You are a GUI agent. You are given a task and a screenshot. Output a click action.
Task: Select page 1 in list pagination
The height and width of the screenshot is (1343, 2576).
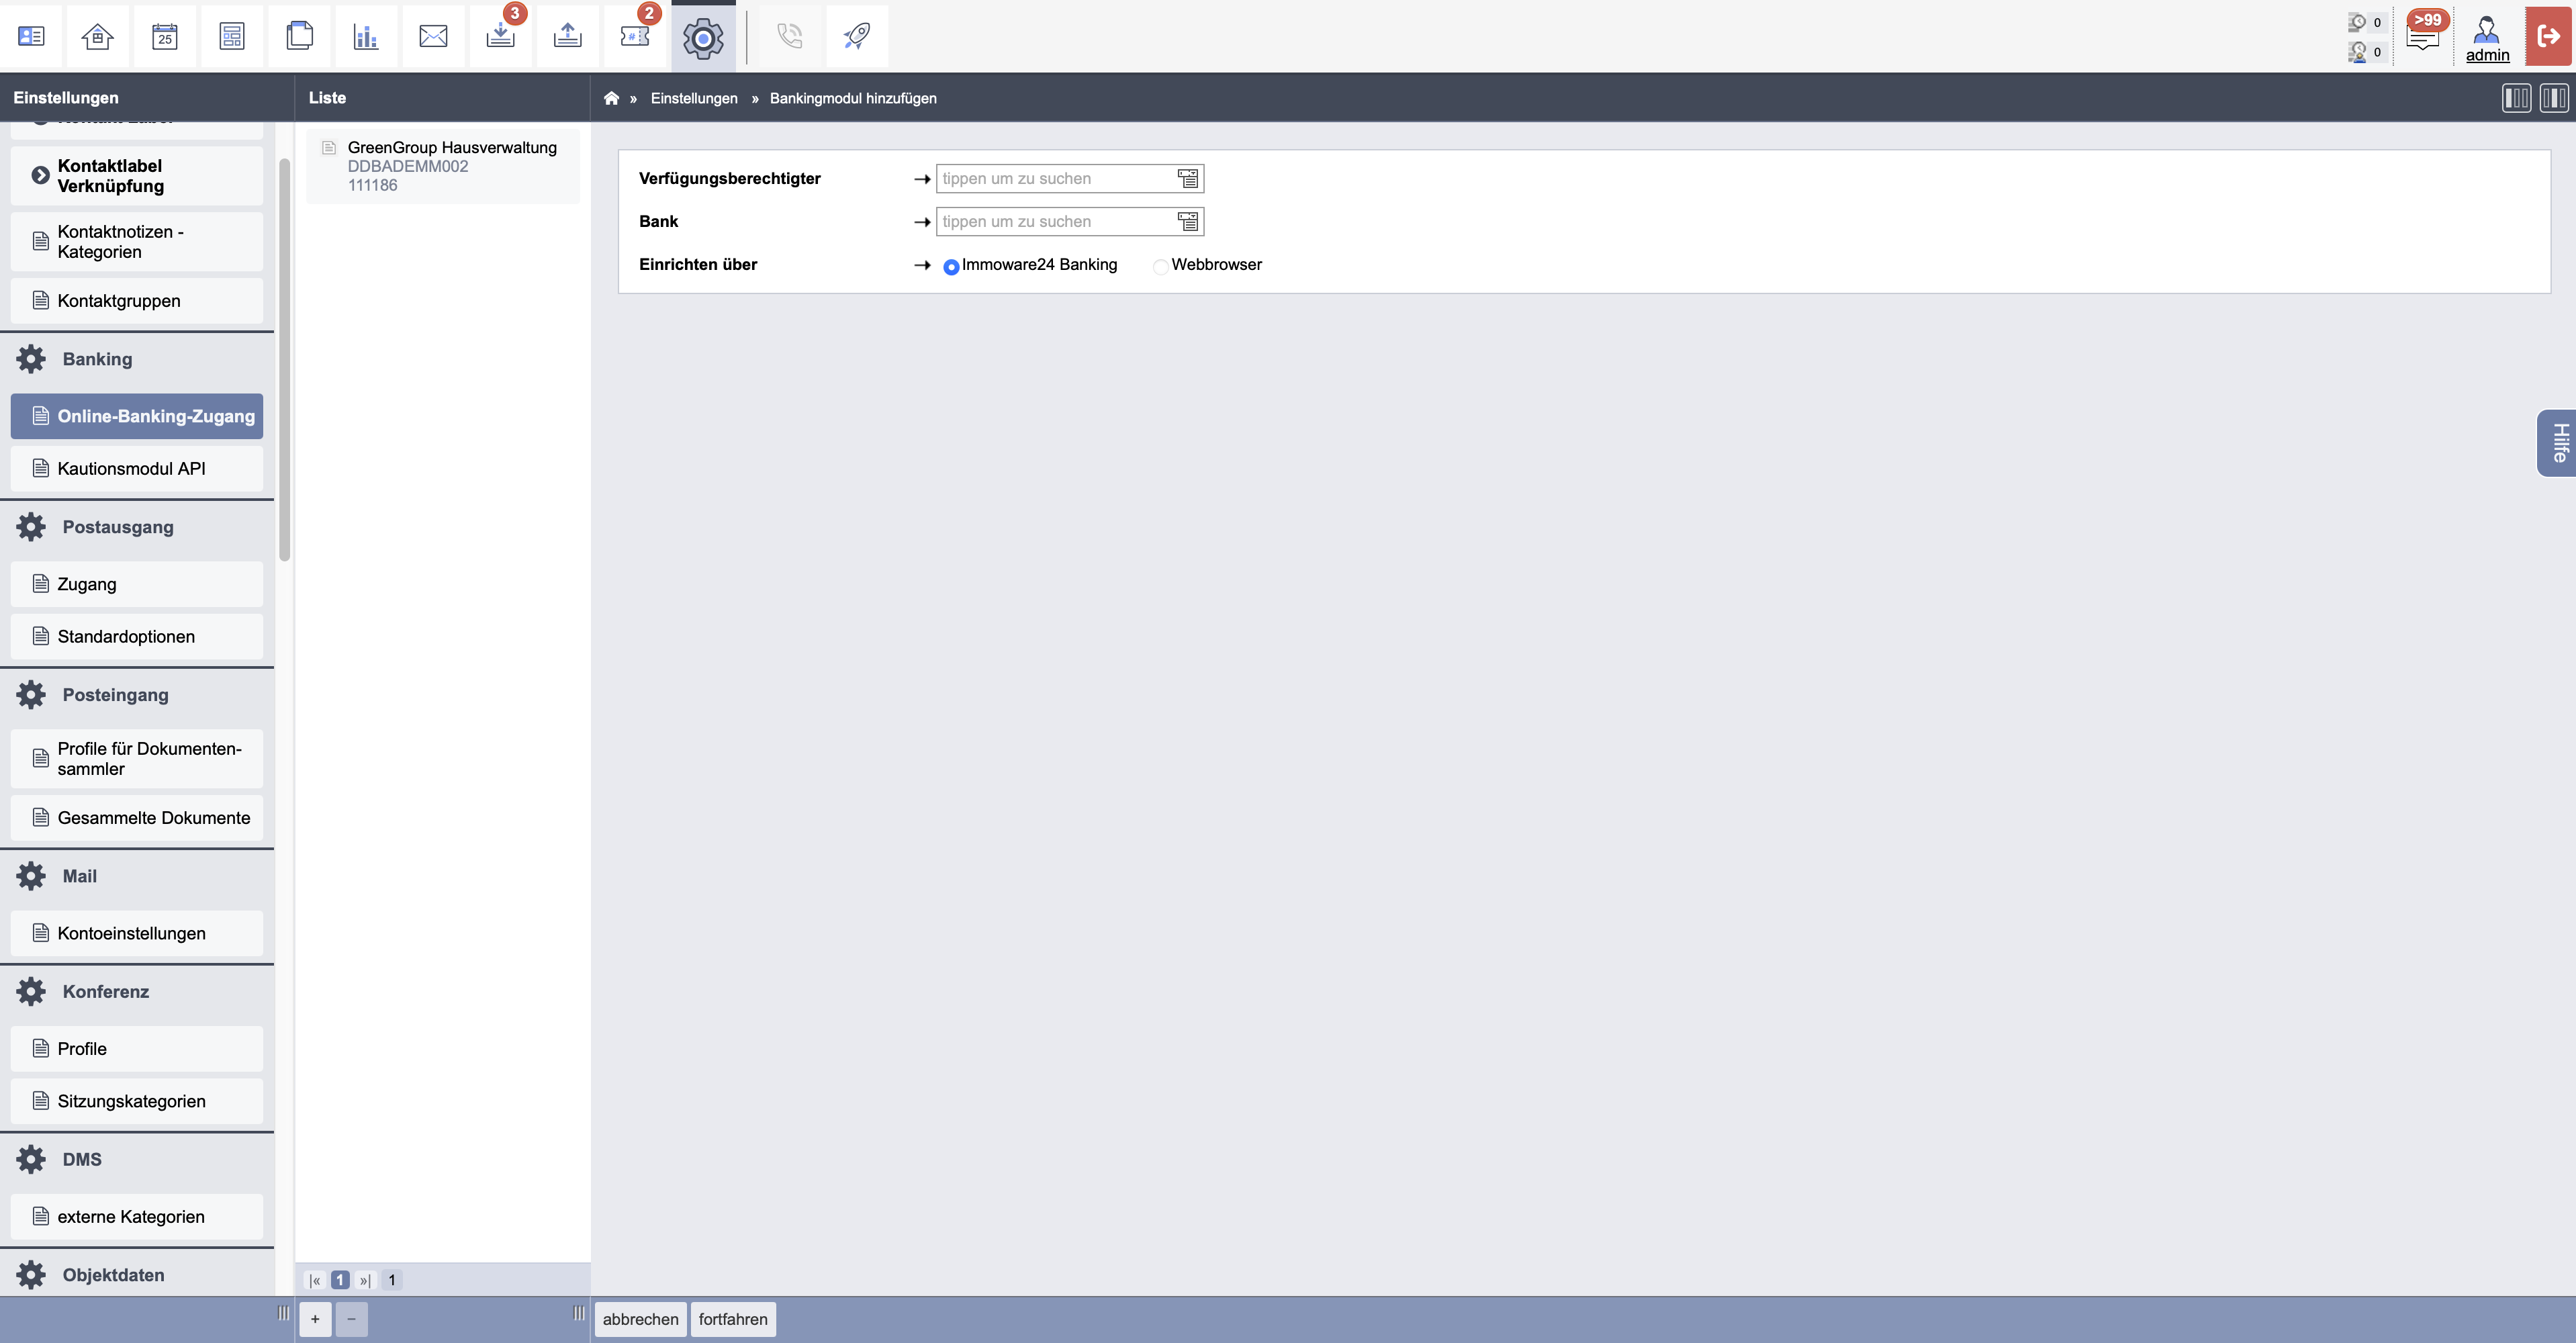(340, 1280)
